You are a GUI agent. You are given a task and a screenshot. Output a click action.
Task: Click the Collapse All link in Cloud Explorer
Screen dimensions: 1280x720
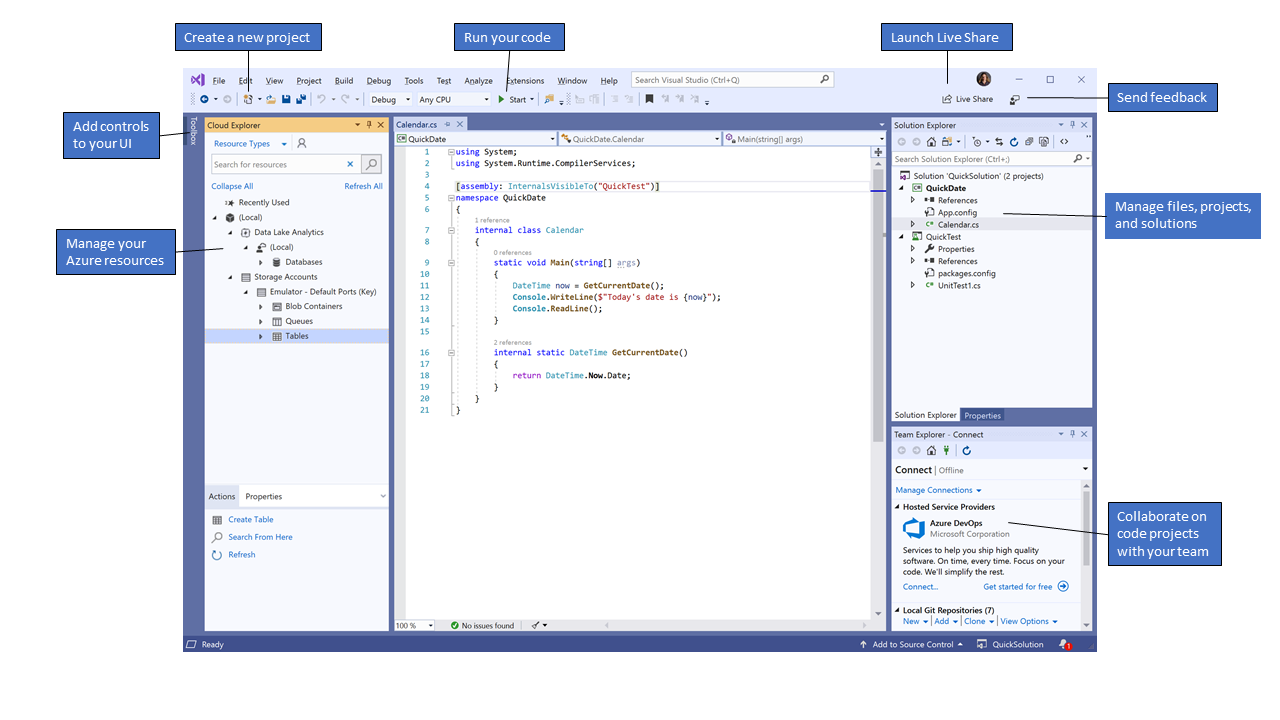(x=232, y=186)
